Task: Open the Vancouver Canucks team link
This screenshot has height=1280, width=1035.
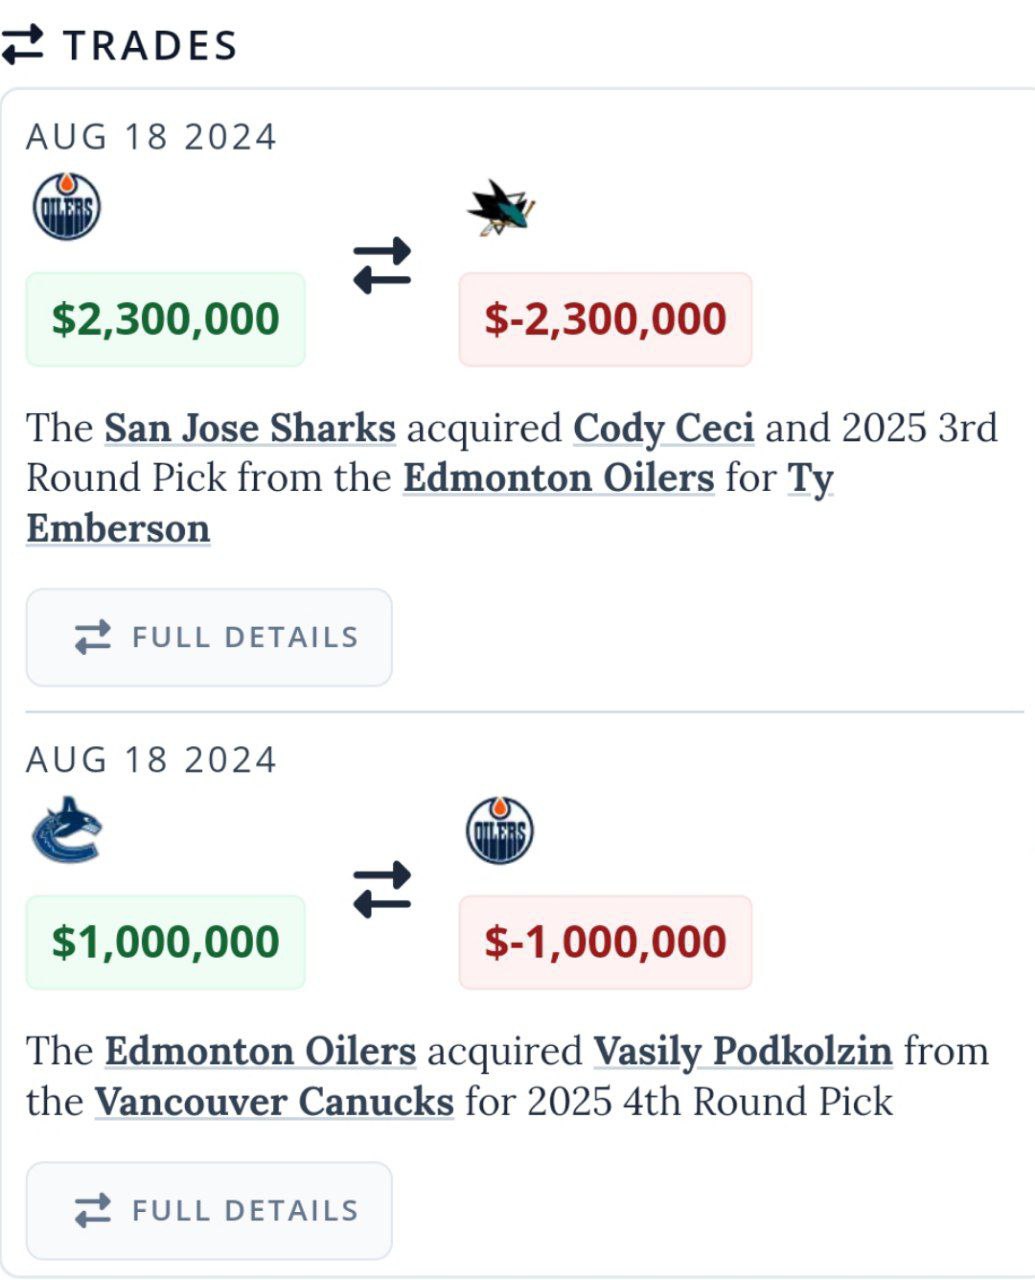Action: pyautogui.click(x=274, y=1102)
